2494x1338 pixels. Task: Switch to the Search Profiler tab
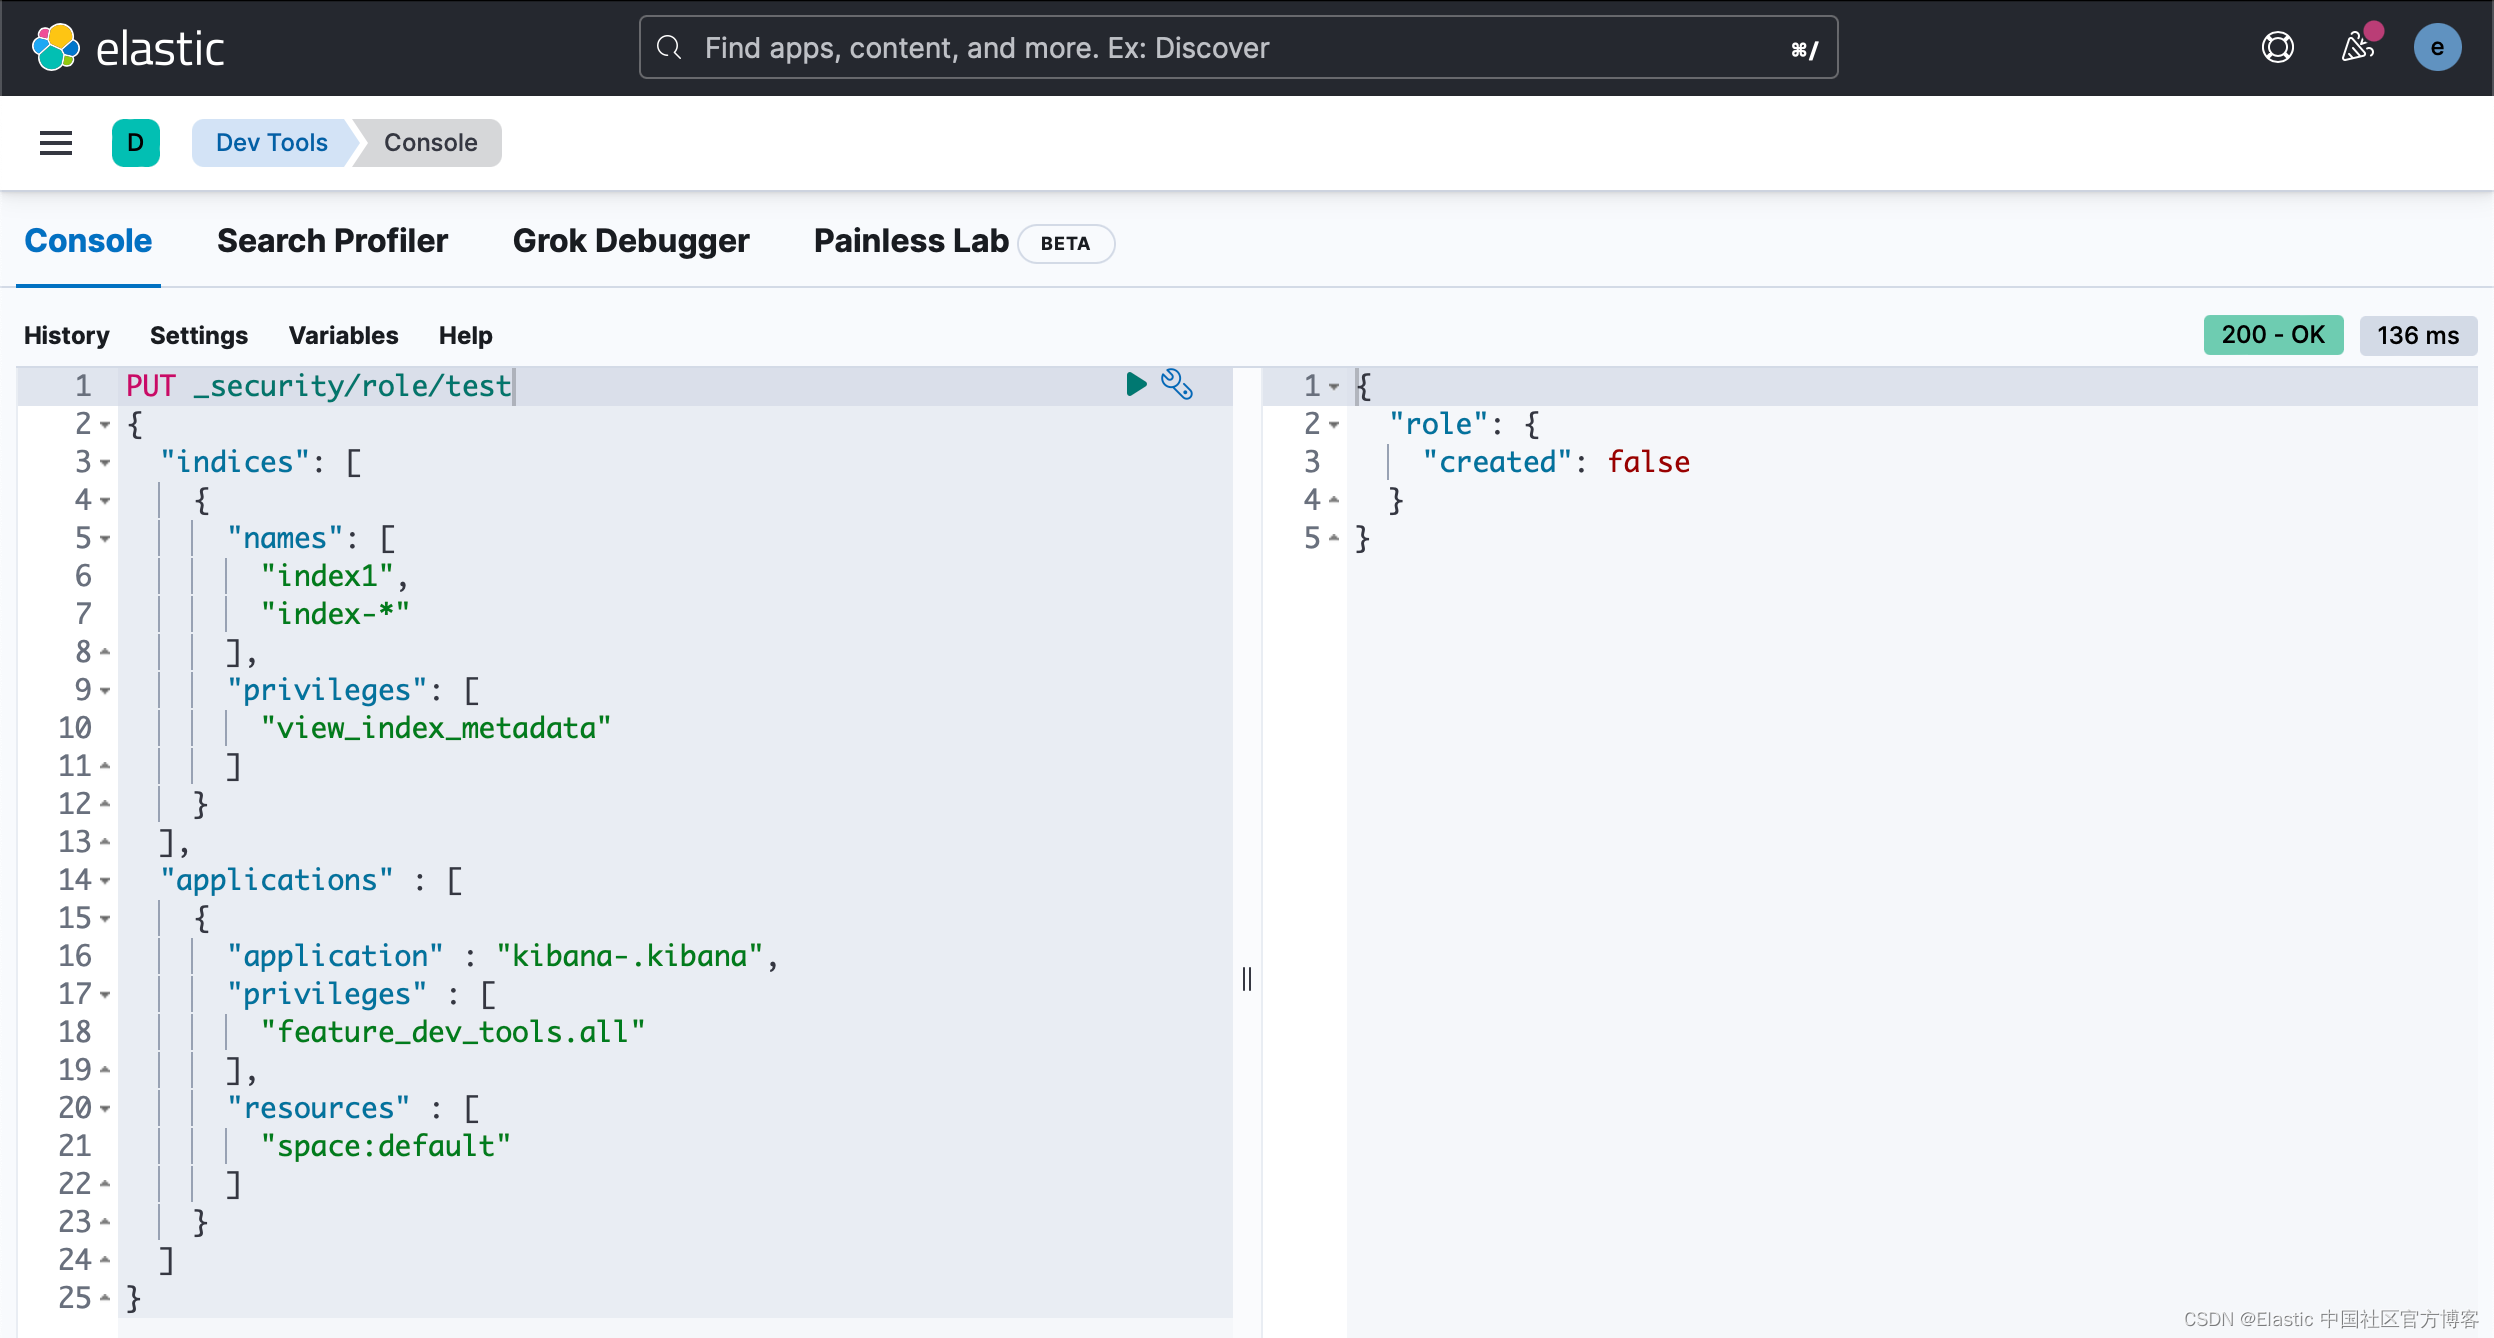coord(332,241)
